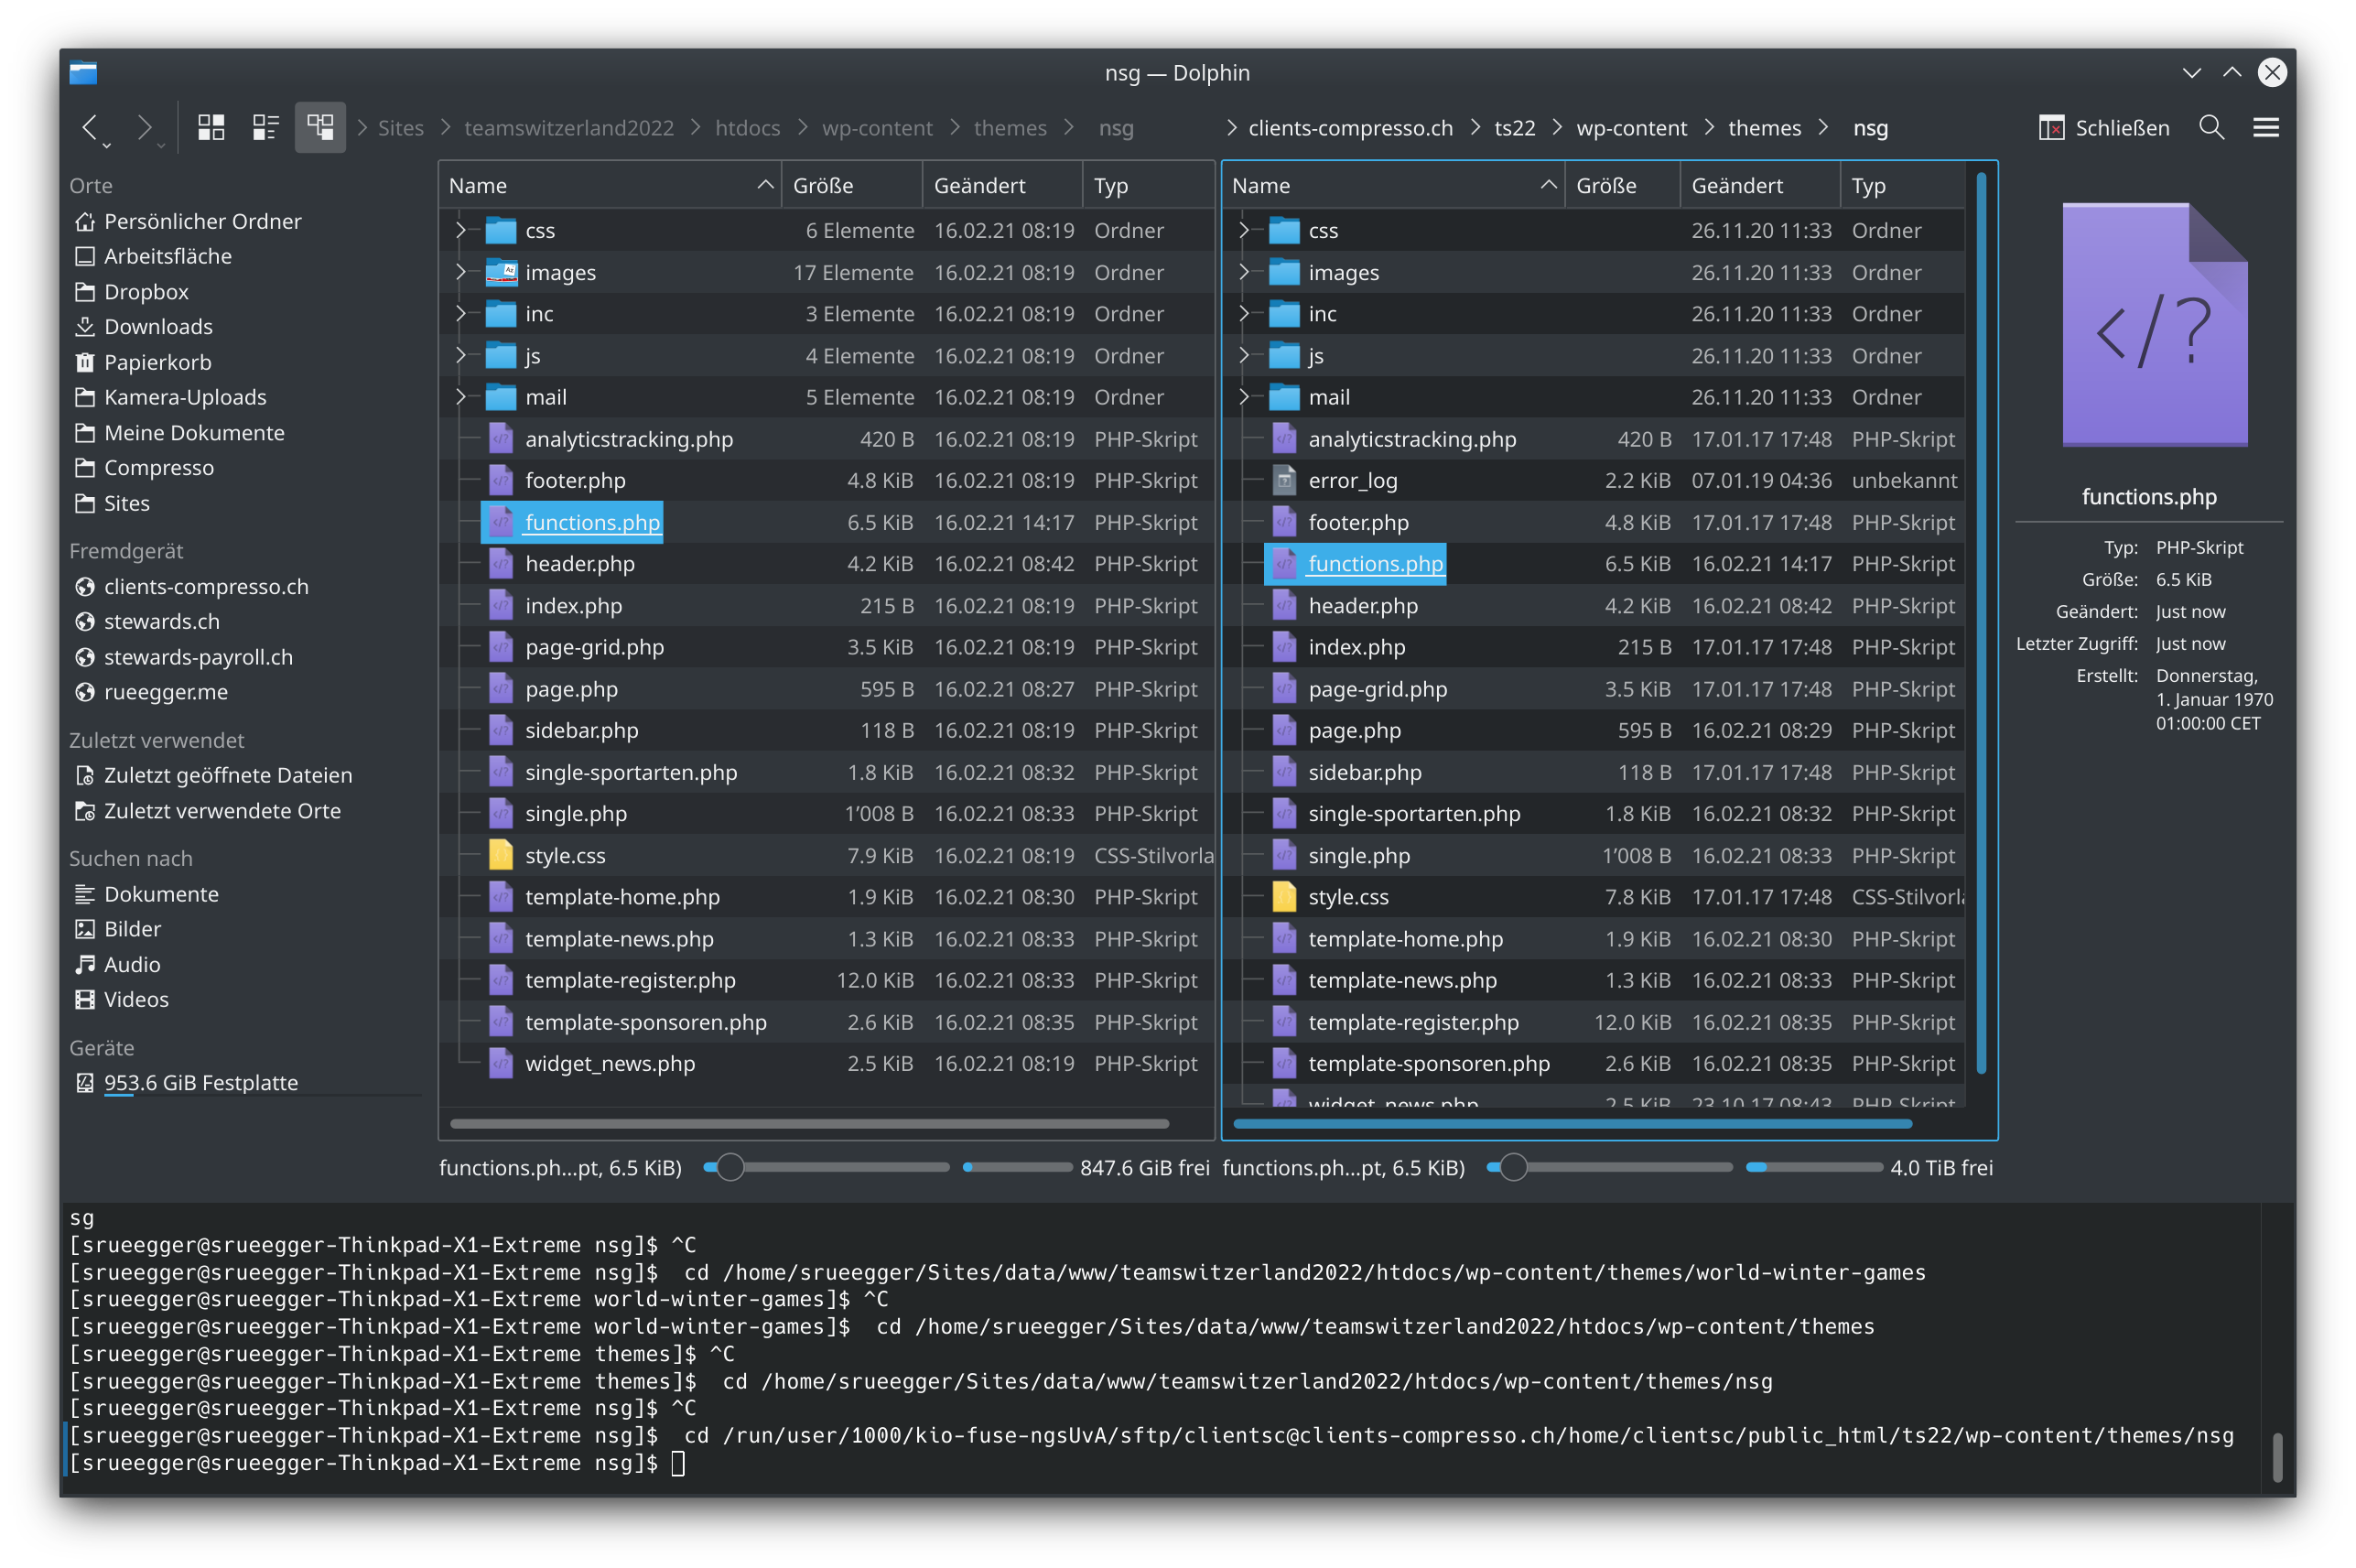Switch to compact view mode
Viewport: 2356px width, 1568px height.
coord(265,126)
